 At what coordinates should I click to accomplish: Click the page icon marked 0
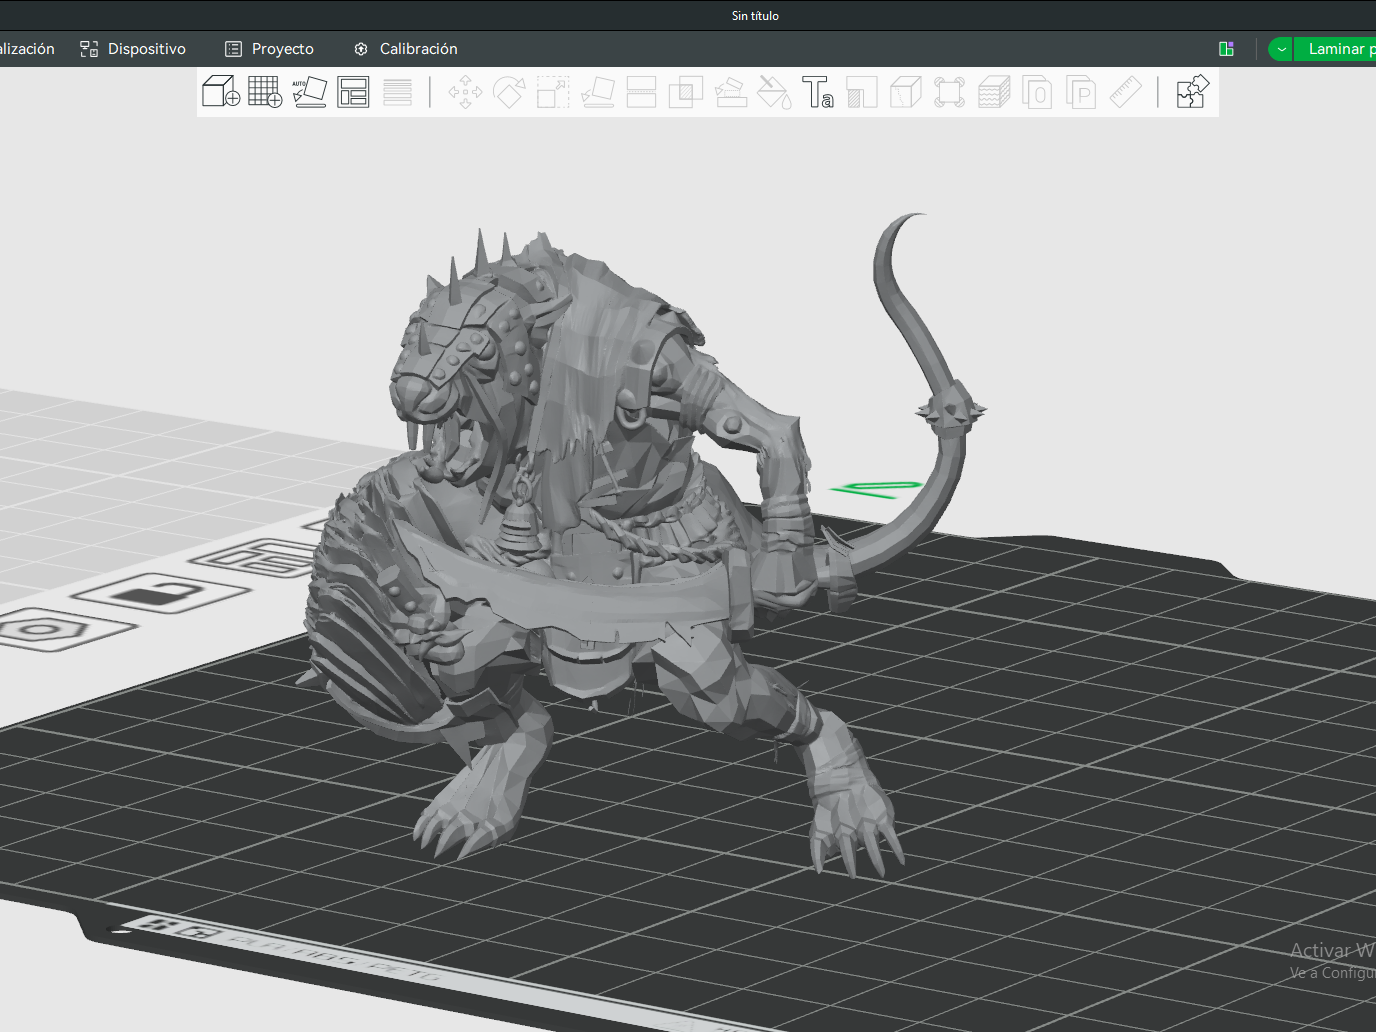coord(1037,92)
